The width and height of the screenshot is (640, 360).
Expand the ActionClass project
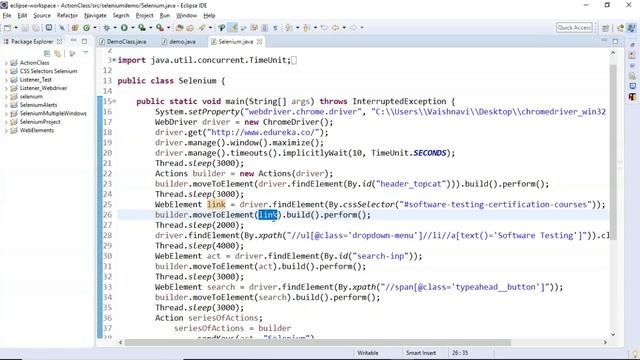tap(6, 63)
